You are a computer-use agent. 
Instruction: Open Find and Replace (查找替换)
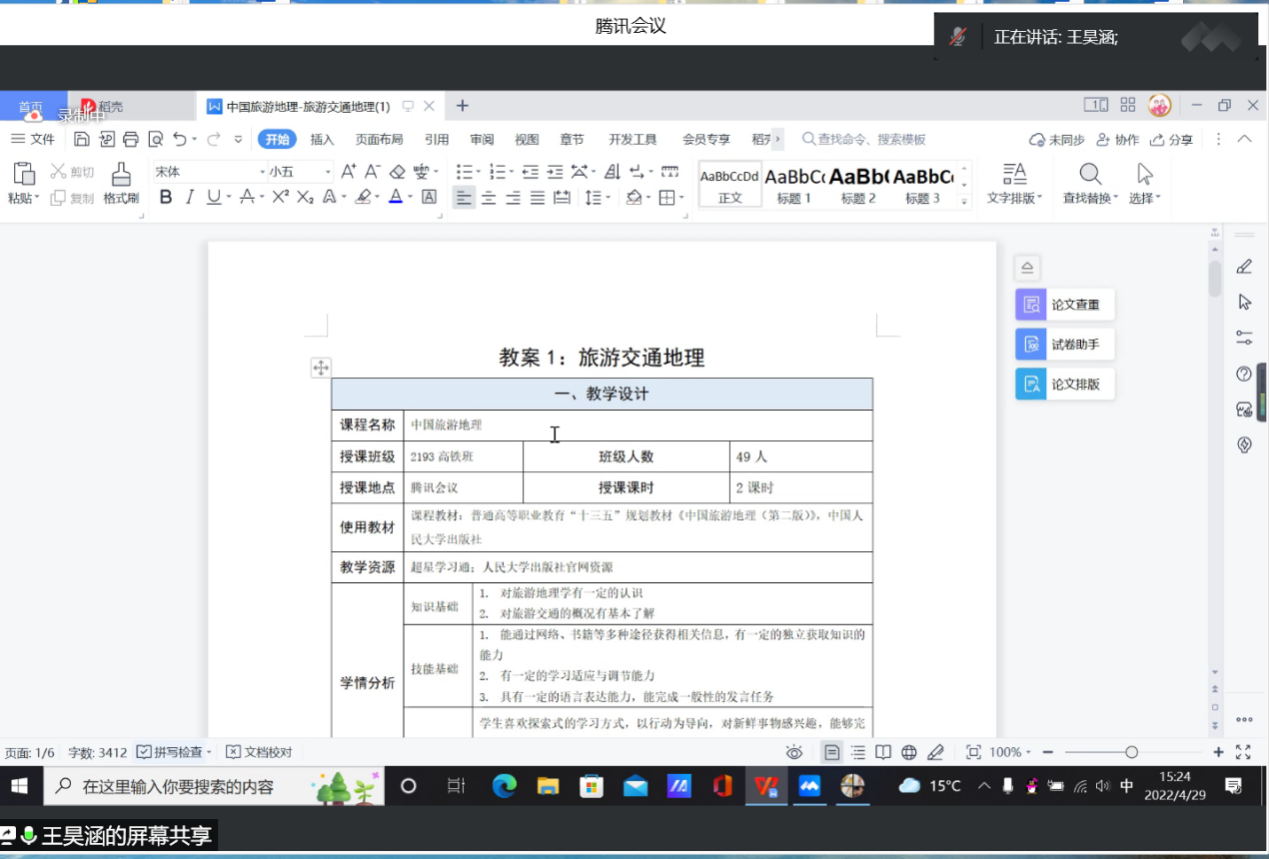(x=1090, y=184)
